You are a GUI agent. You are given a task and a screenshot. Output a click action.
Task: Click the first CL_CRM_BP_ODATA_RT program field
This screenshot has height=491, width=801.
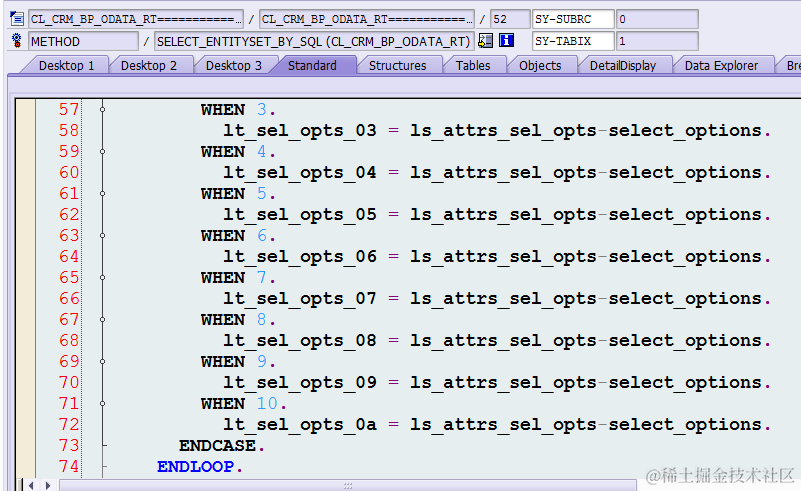(136, 19)
